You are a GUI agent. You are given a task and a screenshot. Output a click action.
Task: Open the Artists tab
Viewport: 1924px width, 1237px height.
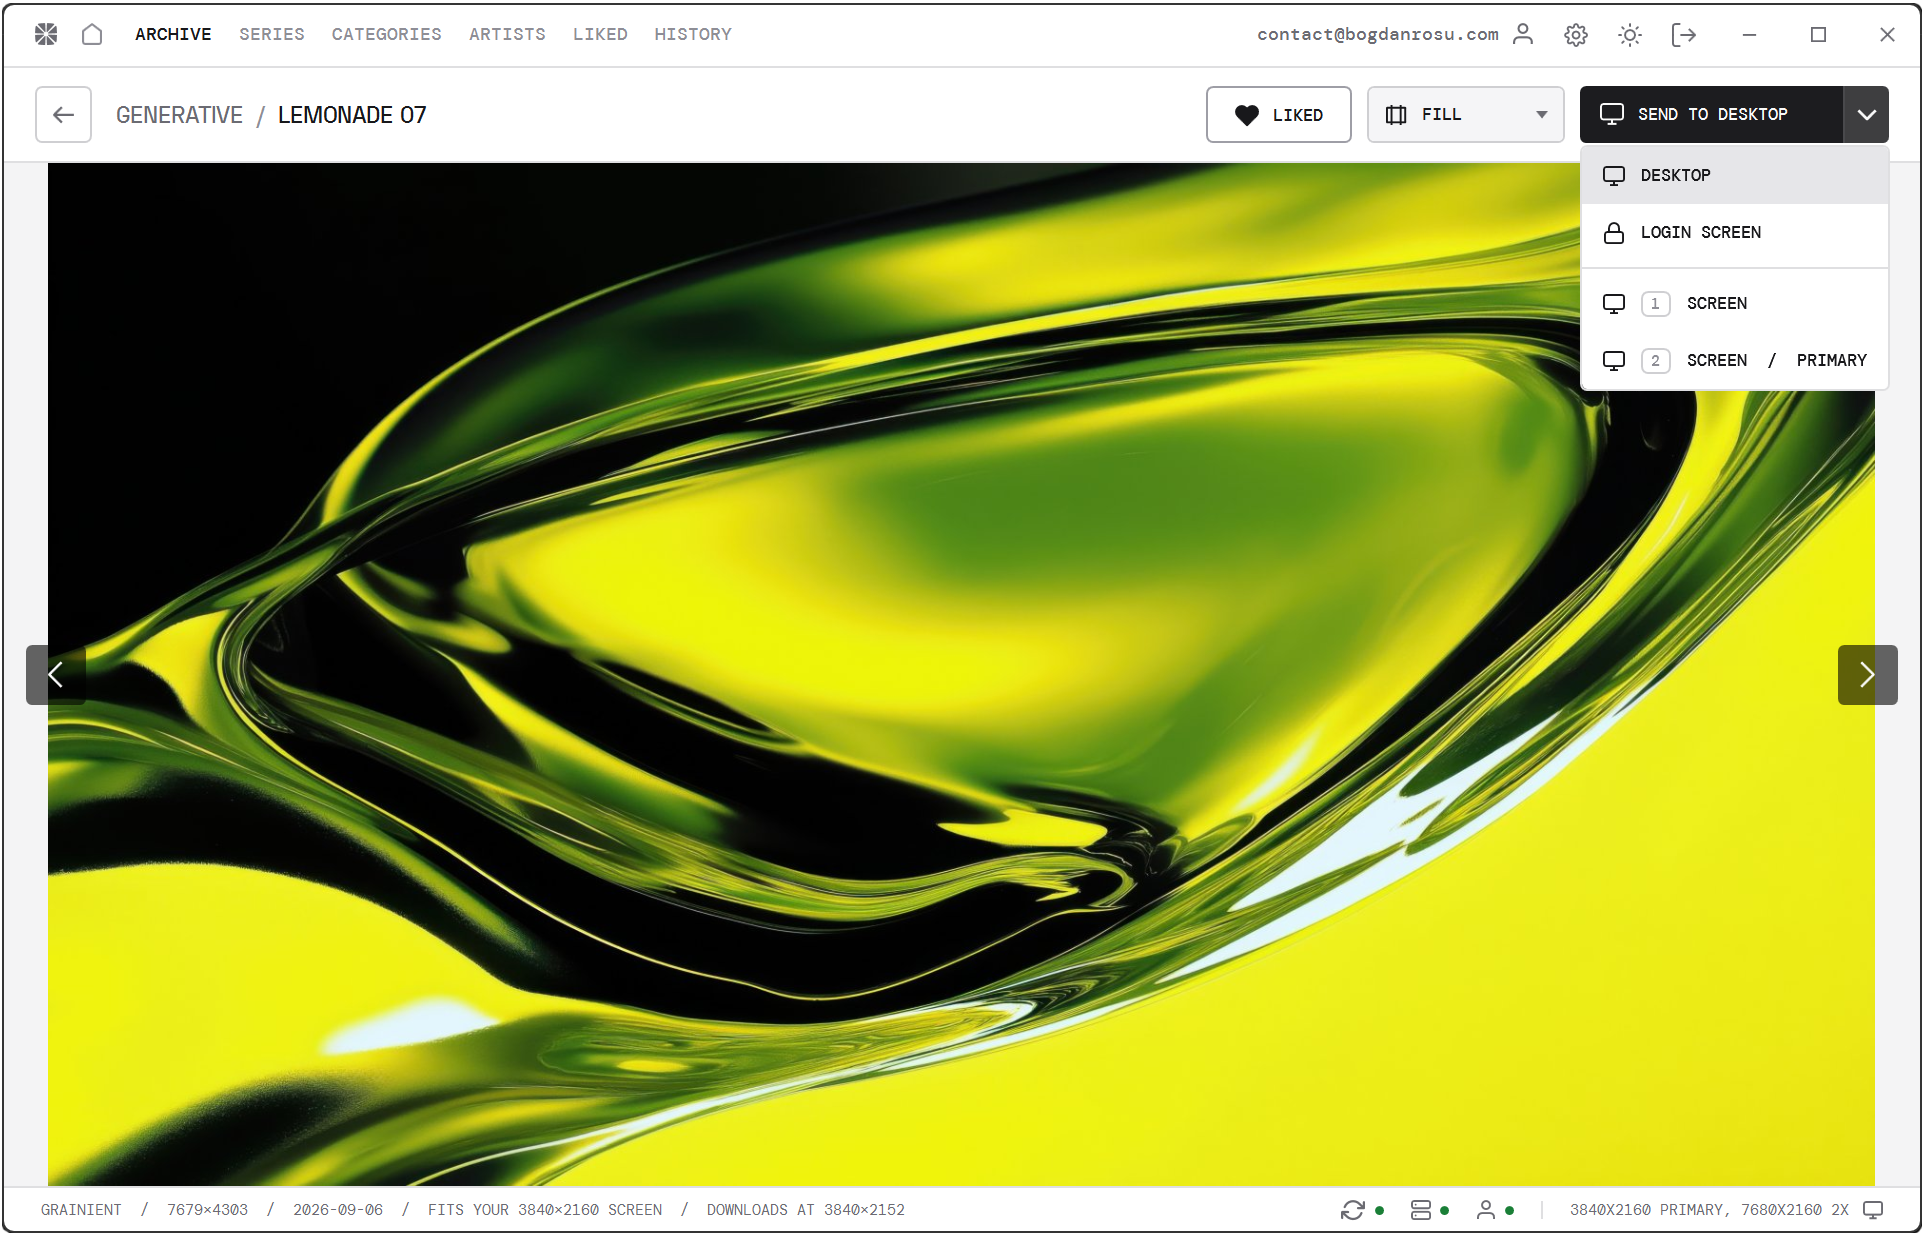507,34
